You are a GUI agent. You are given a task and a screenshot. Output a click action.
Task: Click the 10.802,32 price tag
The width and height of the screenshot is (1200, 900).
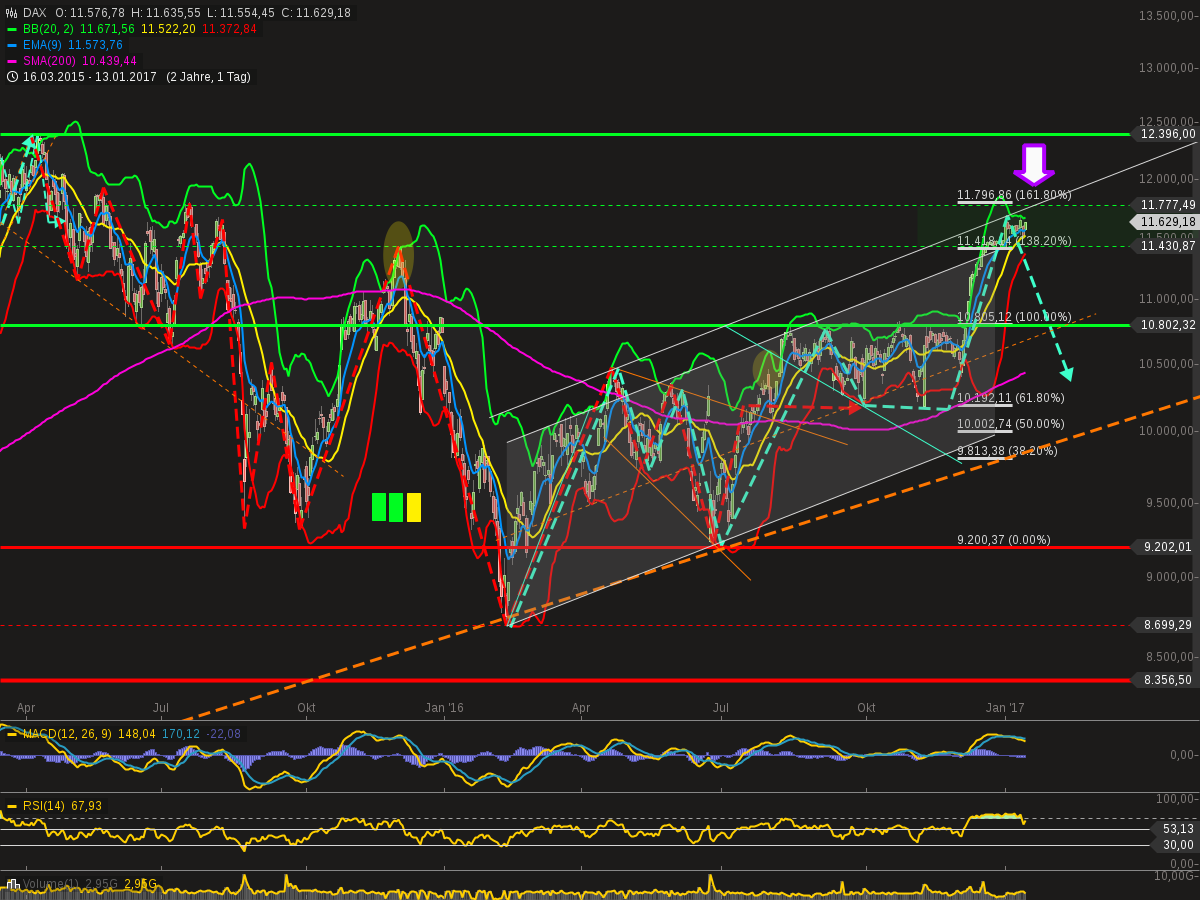[1164, 325]
